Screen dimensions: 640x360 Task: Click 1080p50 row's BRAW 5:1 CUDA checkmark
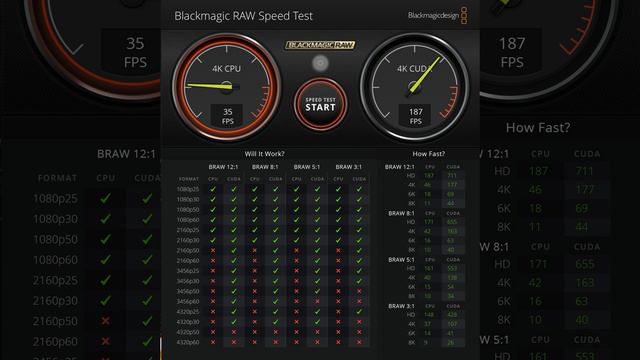tap(317, 209)
